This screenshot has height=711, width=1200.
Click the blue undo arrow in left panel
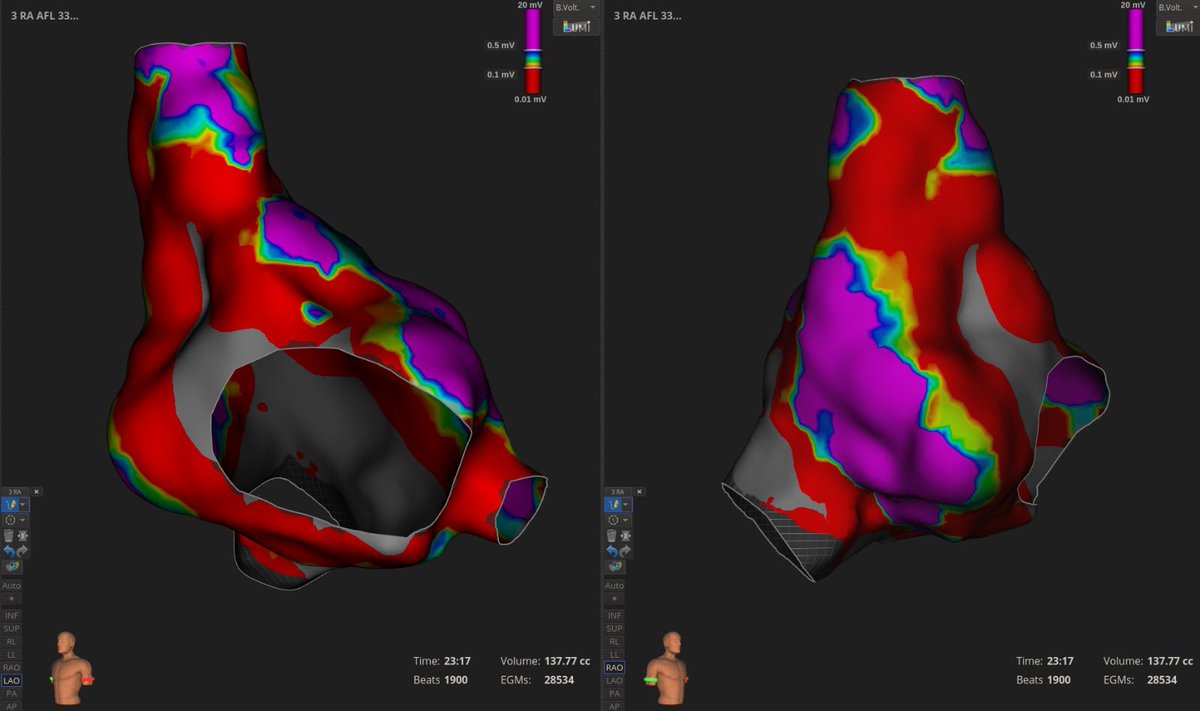coord(10,551)
